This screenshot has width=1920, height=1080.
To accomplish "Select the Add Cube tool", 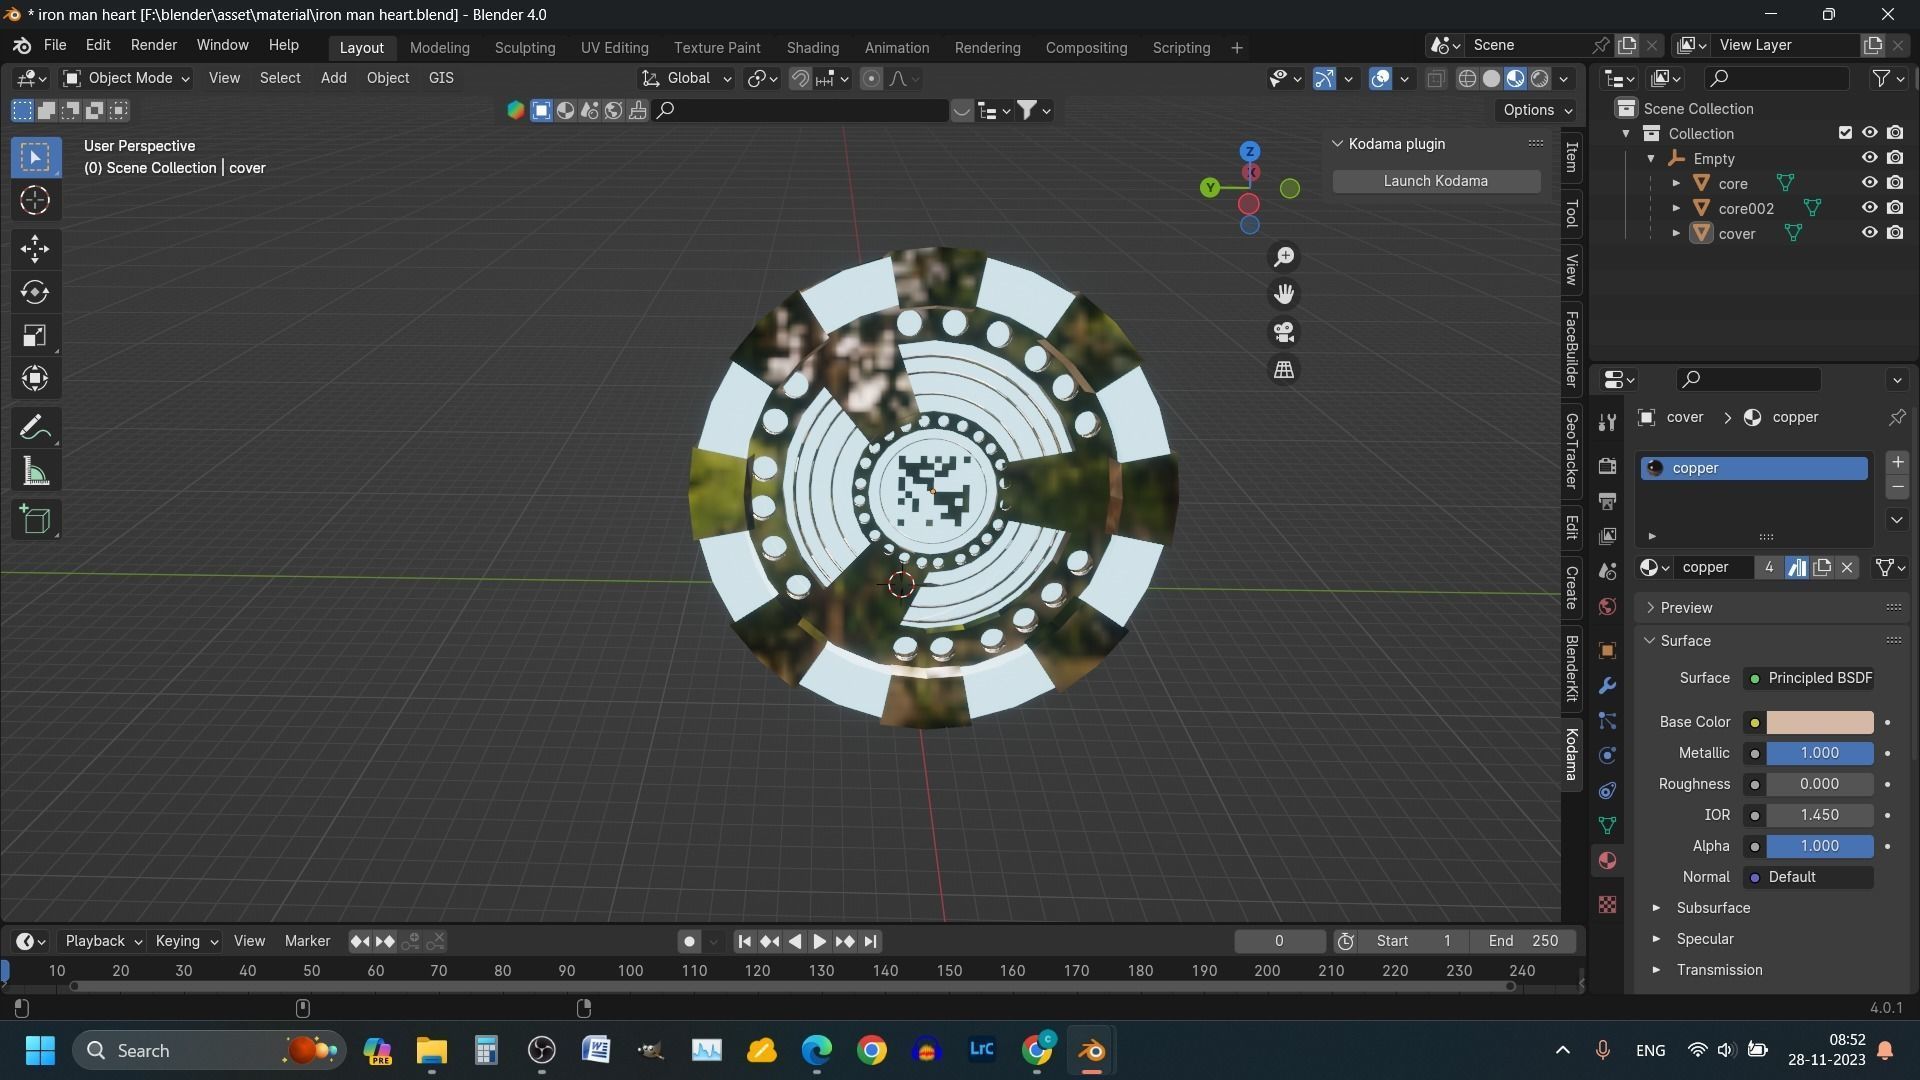I will 35,520.
